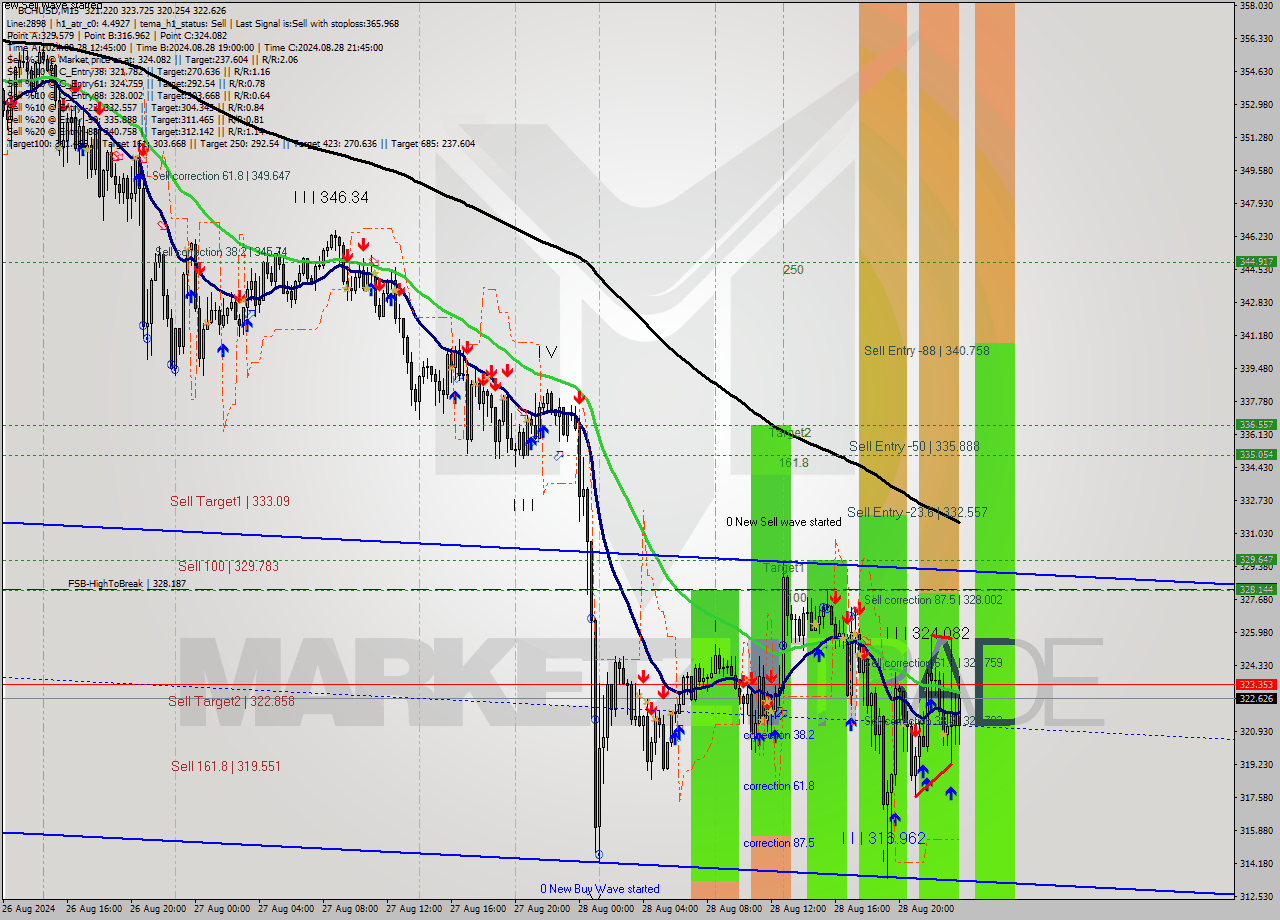Click the 'I I I 313.962' wave label
The width and height of the screenshot is (1280, 920).
click(883, 838)
